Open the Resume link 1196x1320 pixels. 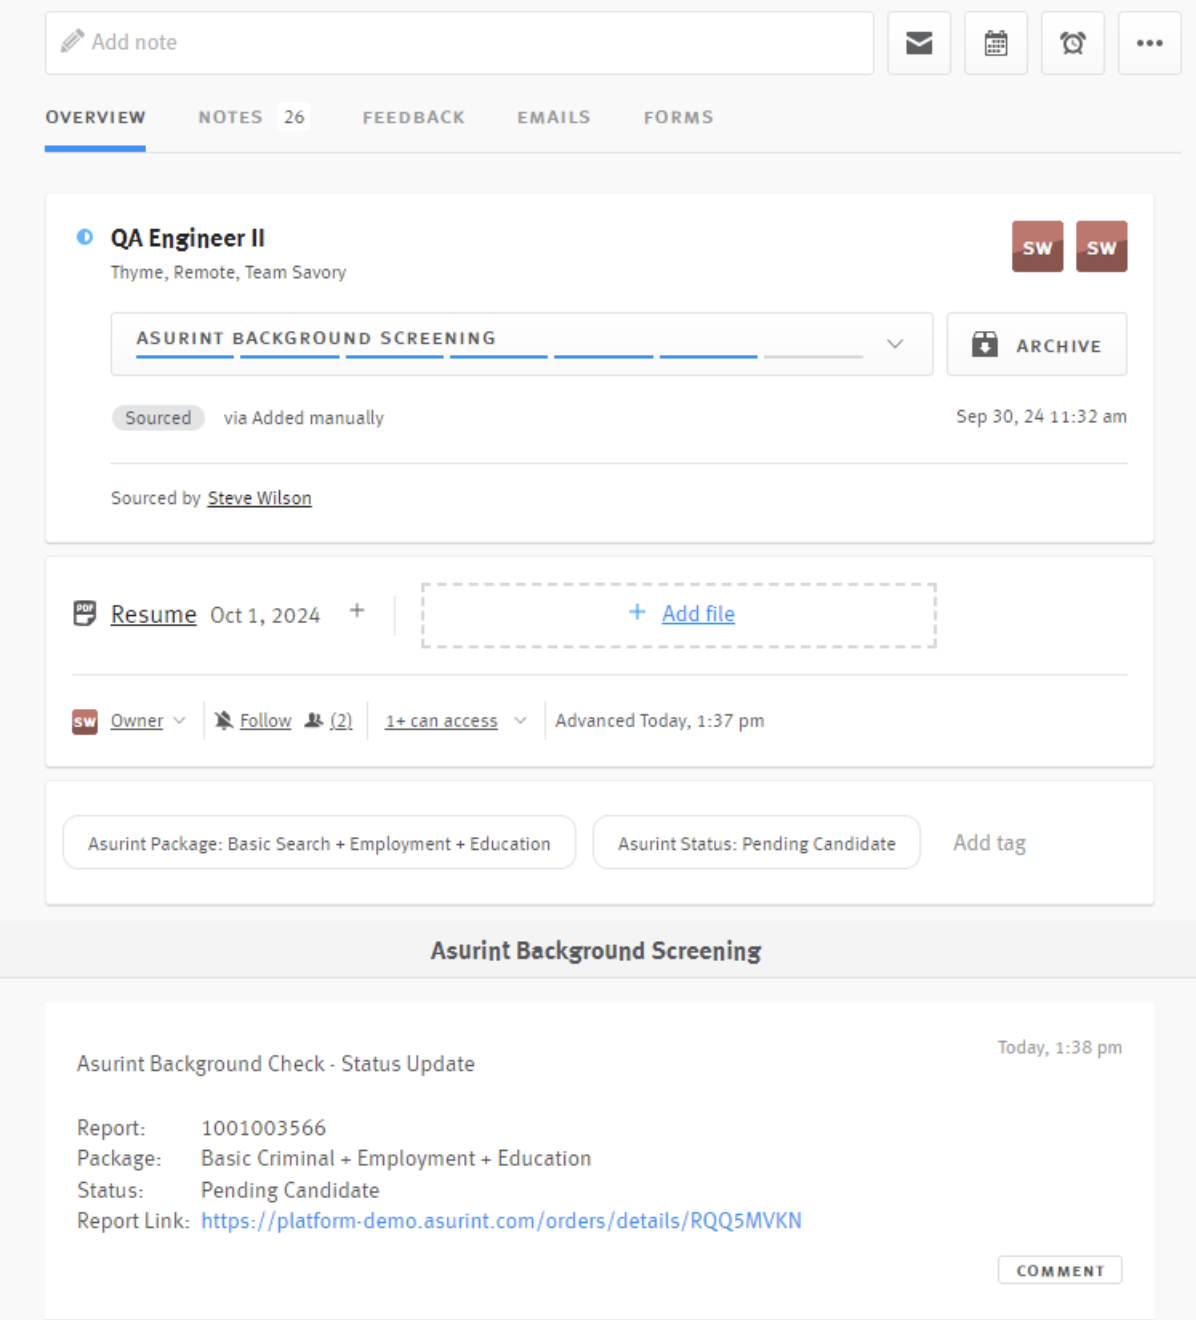click(153, 614)
